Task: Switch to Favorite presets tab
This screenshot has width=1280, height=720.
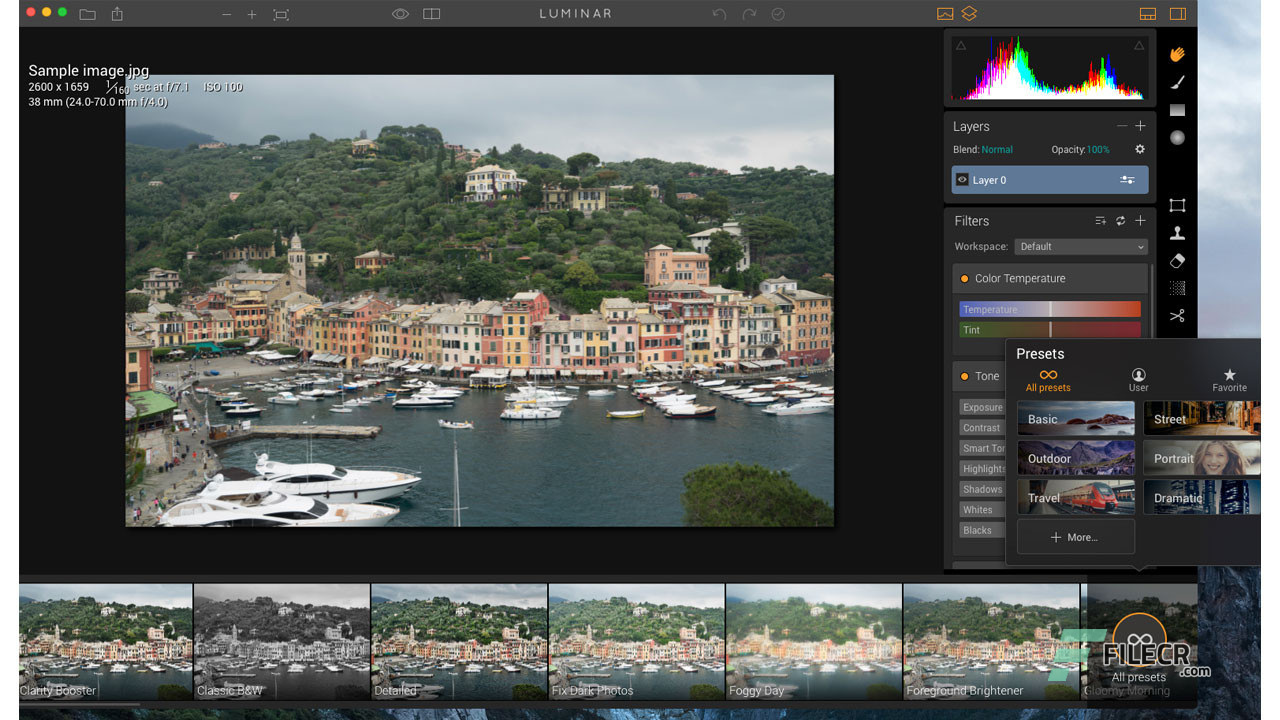Action: (1230, 381)
